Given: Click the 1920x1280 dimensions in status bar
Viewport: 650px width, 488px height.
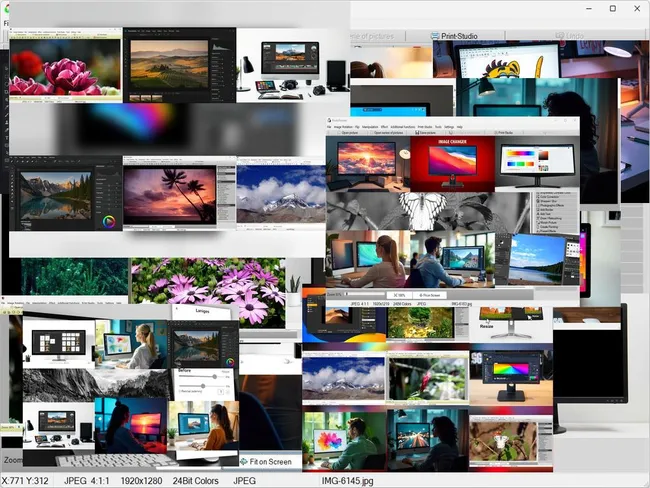Looking at the screenshot, I should (x=141, y=481).
